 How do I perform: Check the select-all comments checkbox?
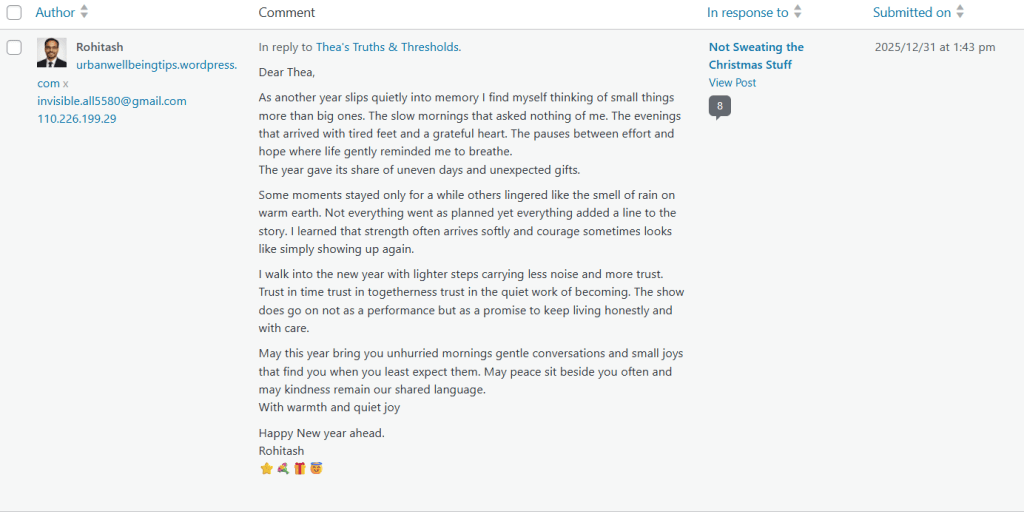[x=14, y=13]
